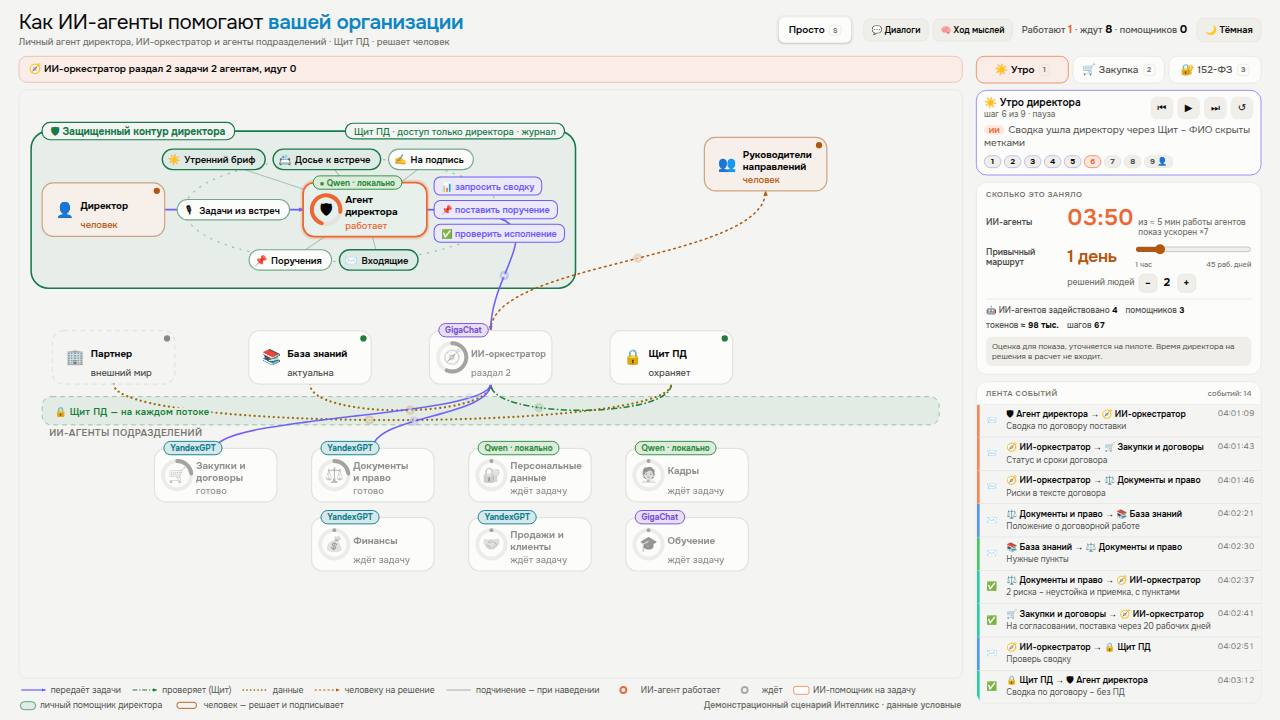Toggle the Ход мыслей view
The height and width of the screenshot is (720, 1280).
click(x=971, y=30)
